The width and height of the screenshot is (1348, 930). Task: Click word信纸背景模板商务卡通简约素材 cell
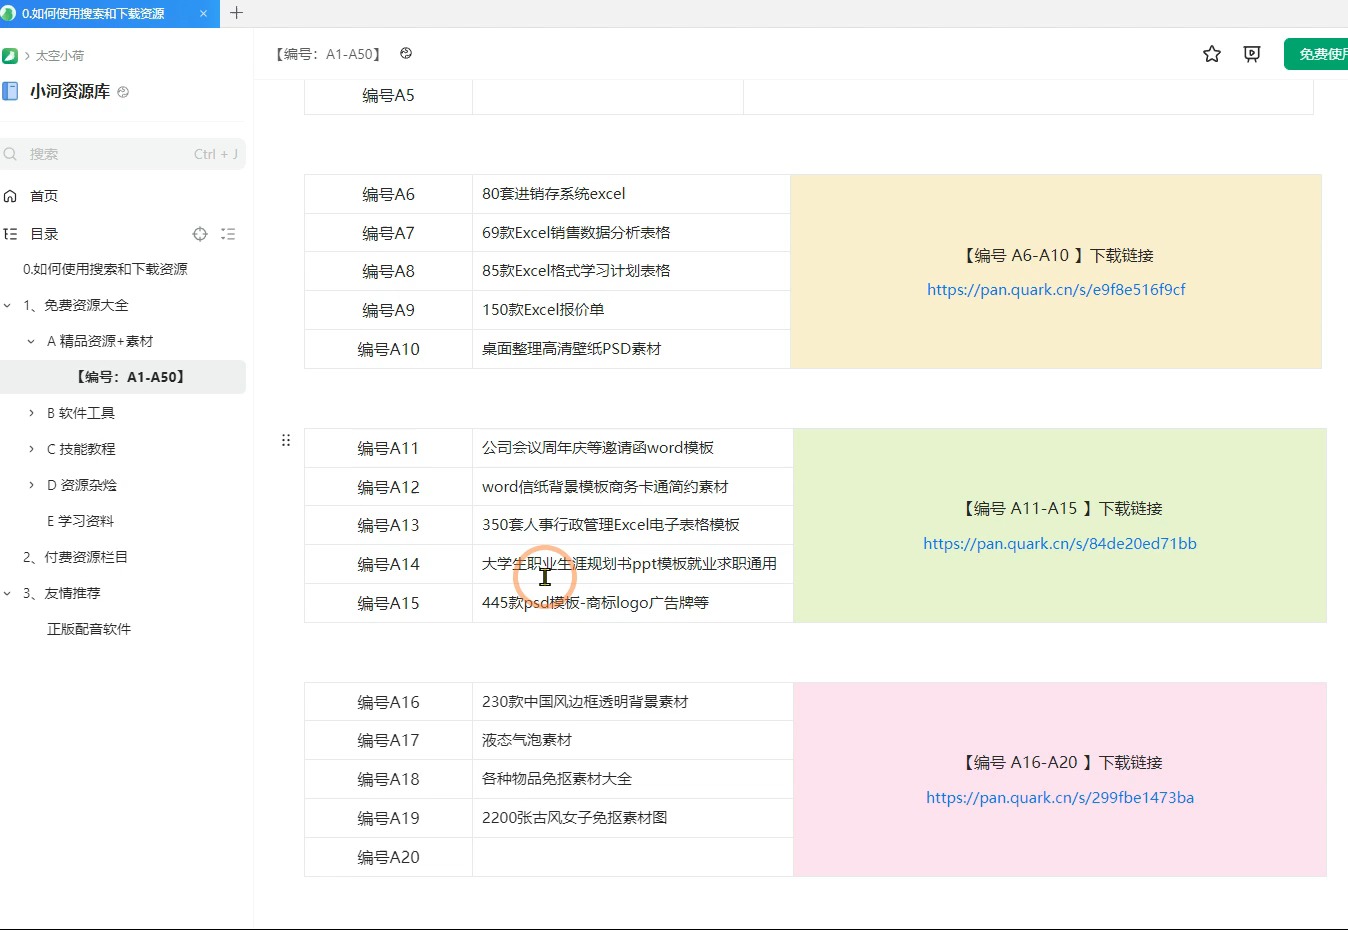[x=633, y=487]
